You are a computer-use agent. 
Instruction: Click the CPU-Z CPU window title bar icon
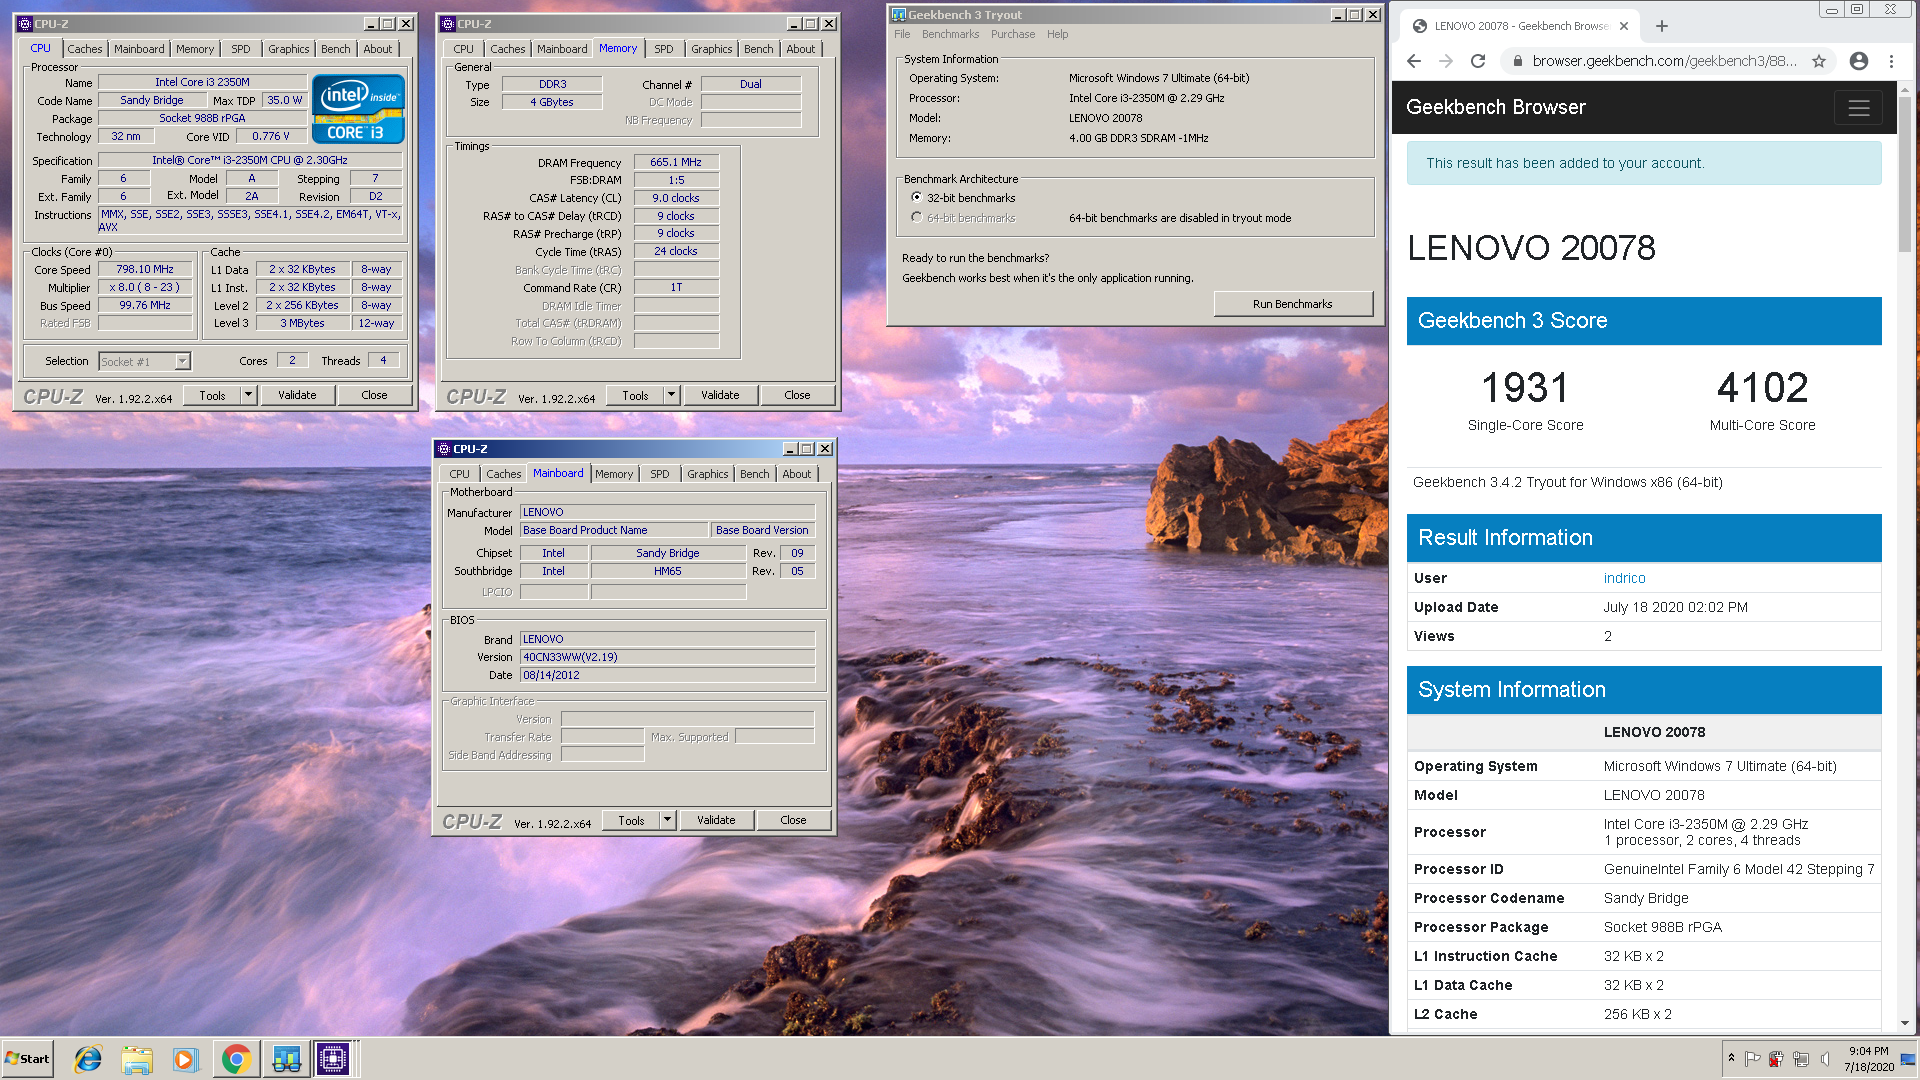pyautogui.click(x=25, y=24)
